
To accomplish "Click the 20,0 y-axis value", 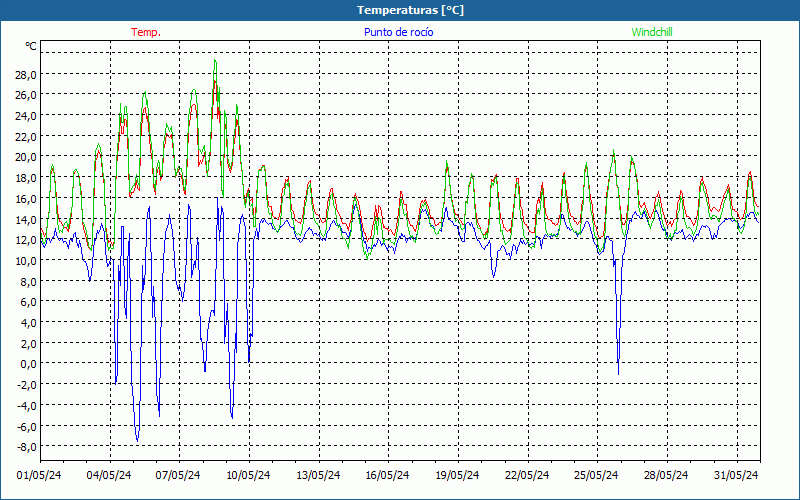I will pyautogui.click(x=26, y=157).
